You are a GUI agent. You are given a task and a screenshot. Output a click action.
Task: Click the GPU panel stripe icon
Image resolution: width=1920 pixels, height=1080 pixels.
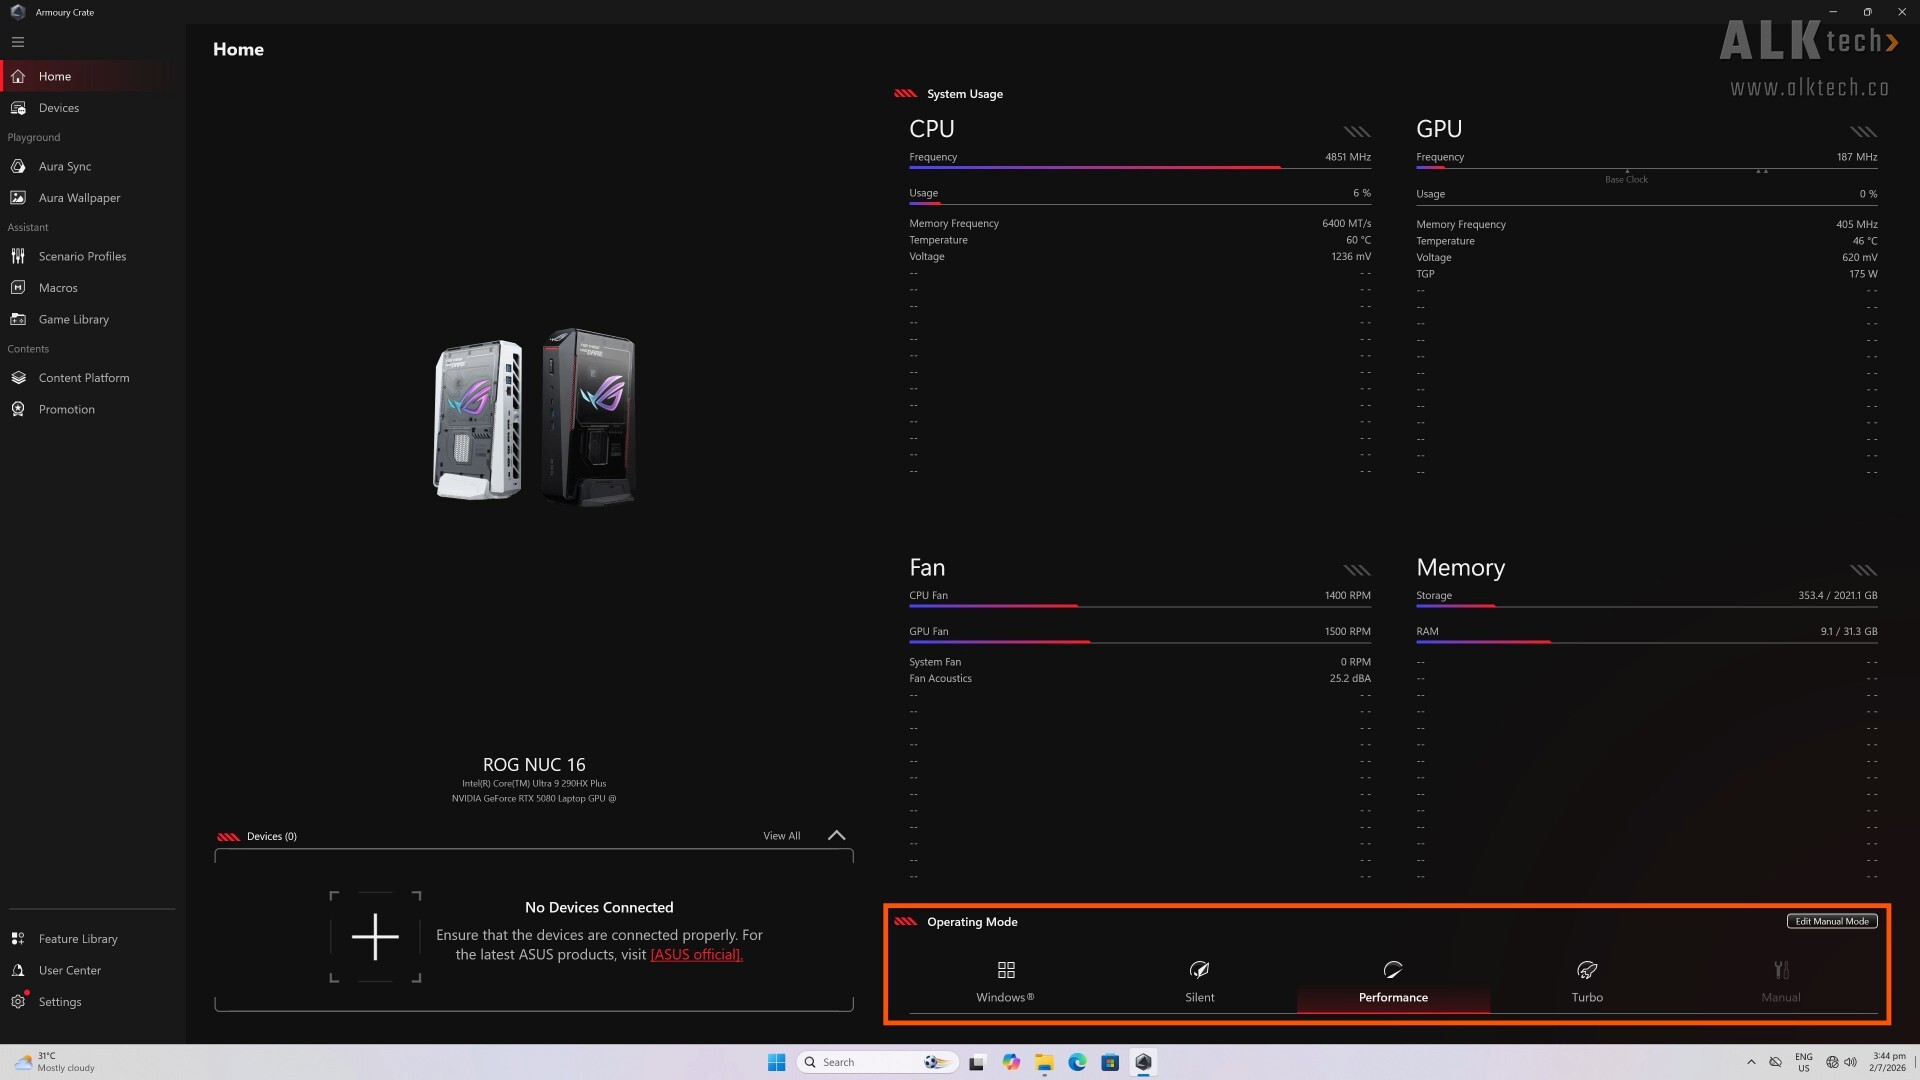[x=1863, y=132]
